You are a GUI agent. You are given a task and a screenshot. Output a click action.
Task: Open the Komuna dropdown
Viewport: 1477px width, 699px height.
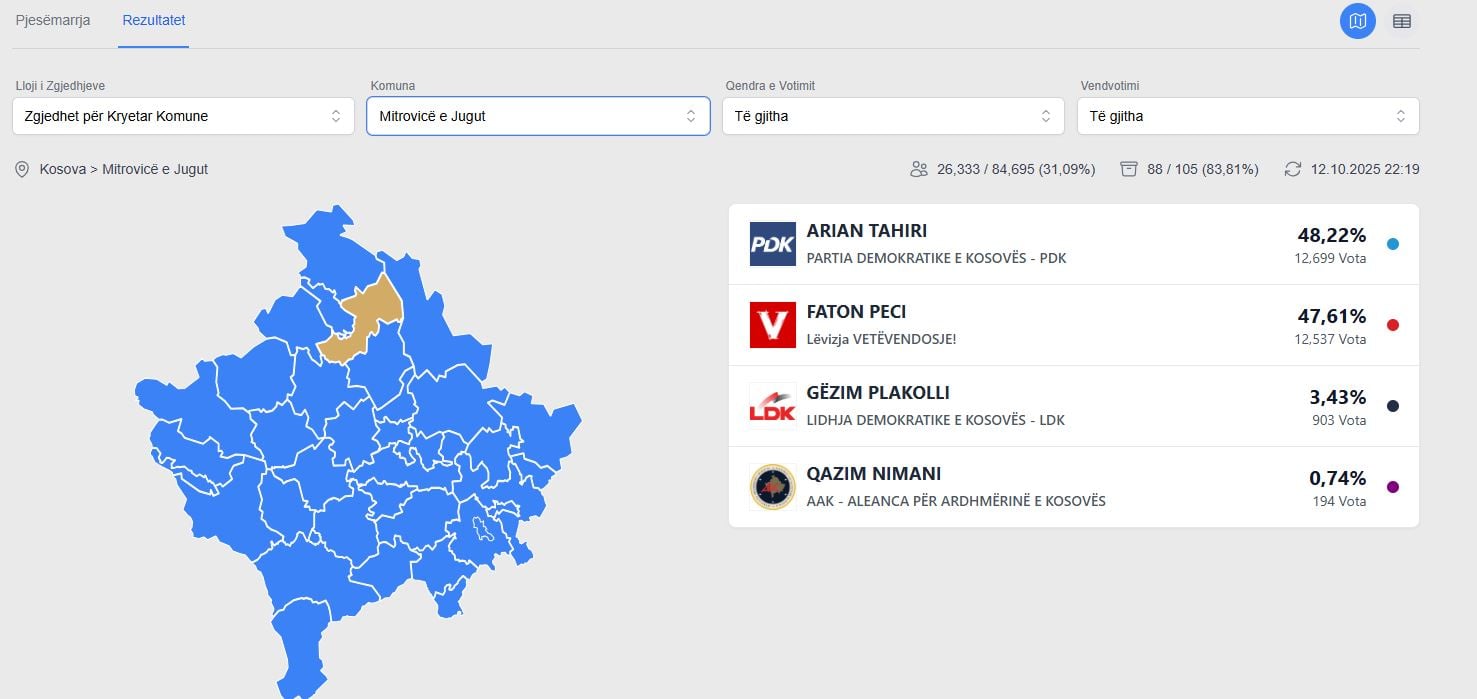[538, 116]
